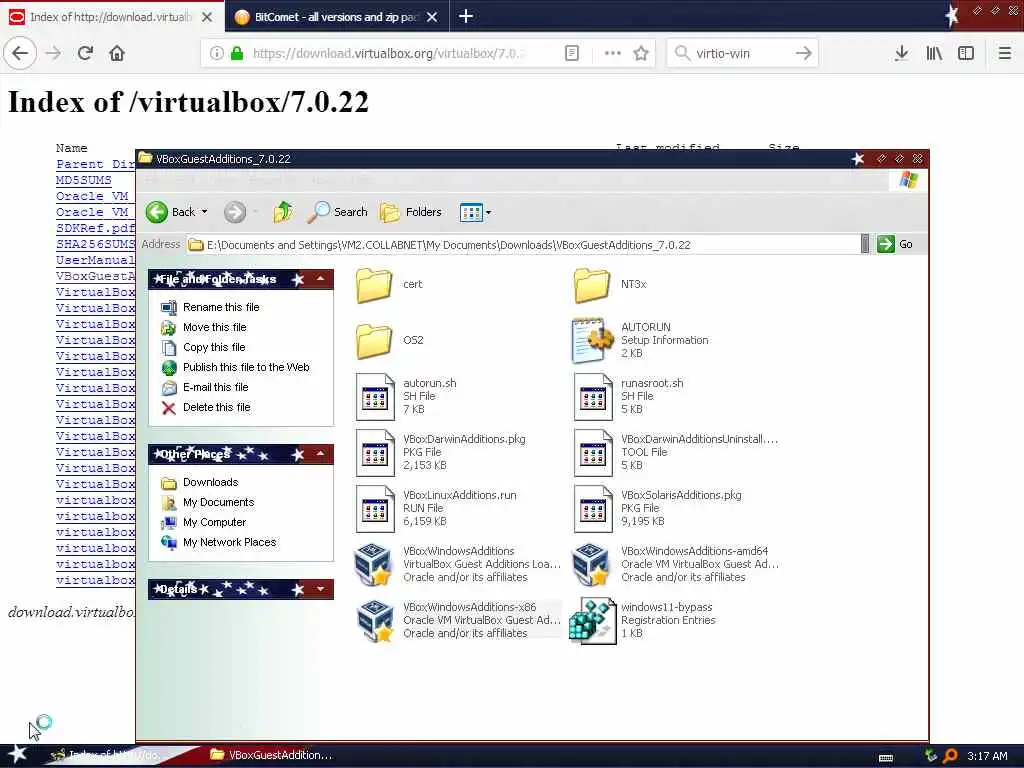1024x768 pixels.
Task: Open Downloads in Other Places
Action: coord(210,483)
